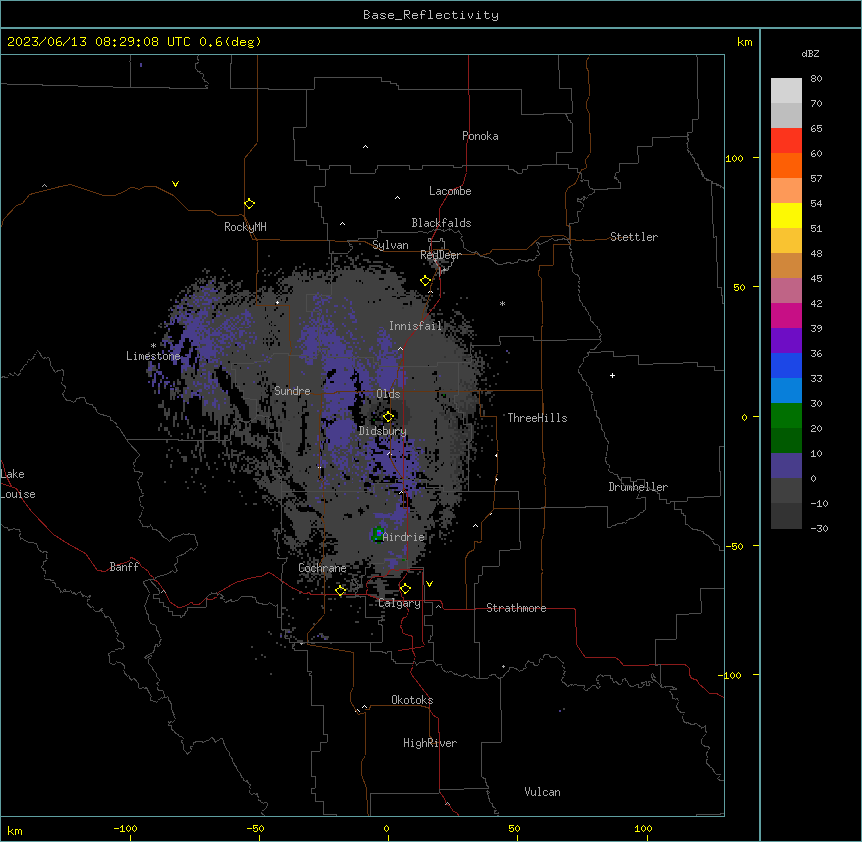862x842 pixels.
Task: Select the magenta 39-42 dBZ legend swatch
Action: [786, 315]
